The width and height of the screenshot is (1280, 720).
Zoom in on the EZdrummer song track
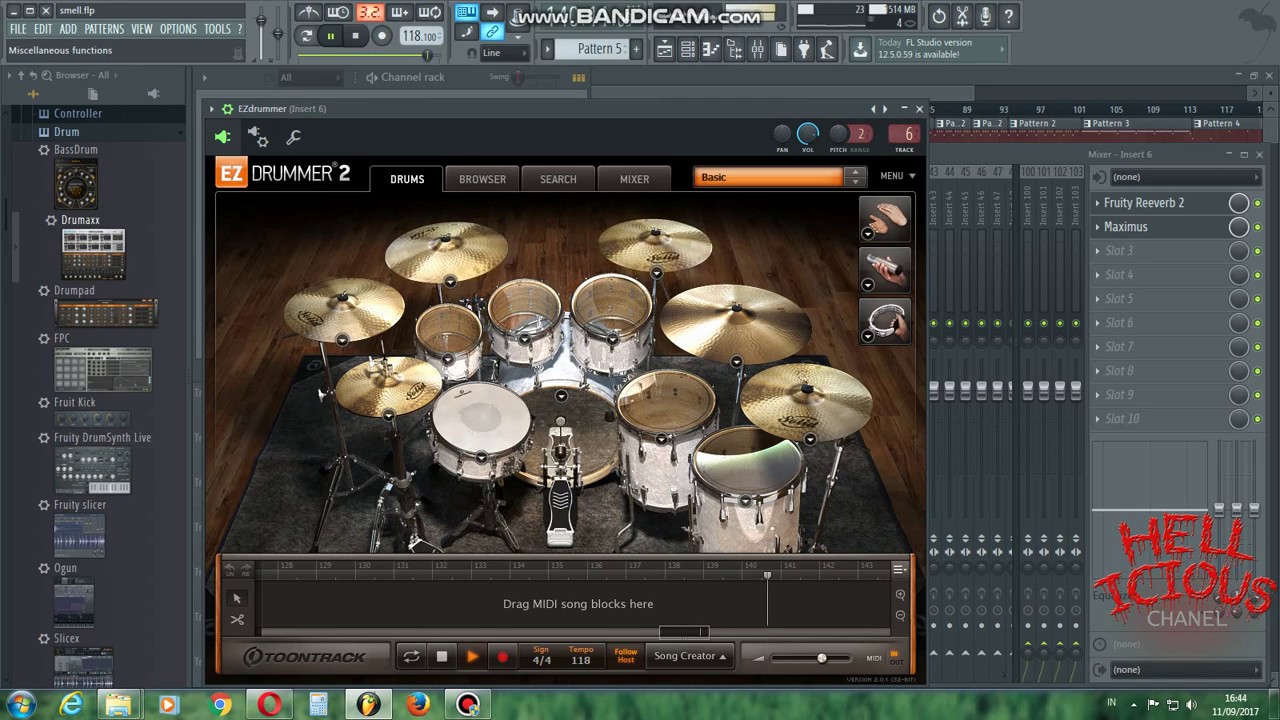click(900, 595)
